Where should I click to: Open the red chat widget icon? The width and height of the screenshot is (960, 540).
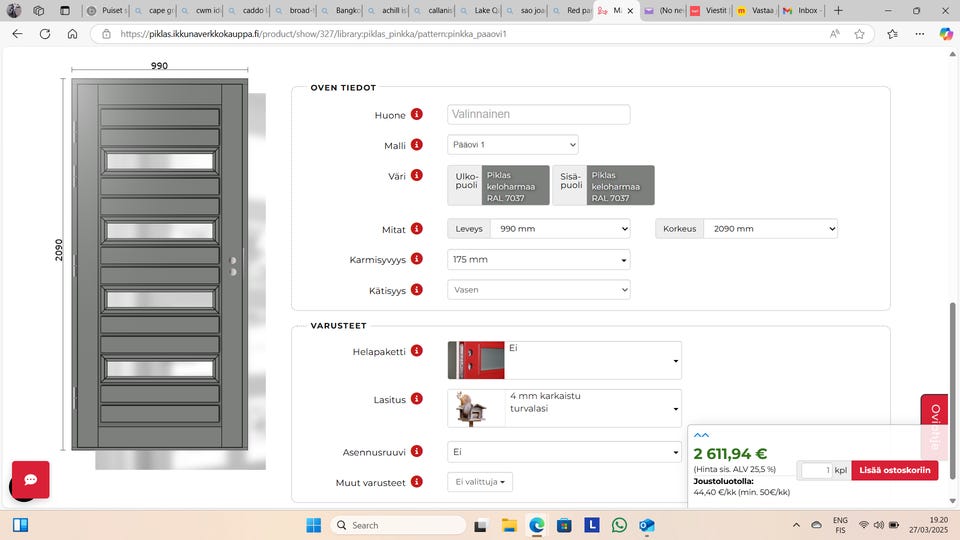[30, 480]
